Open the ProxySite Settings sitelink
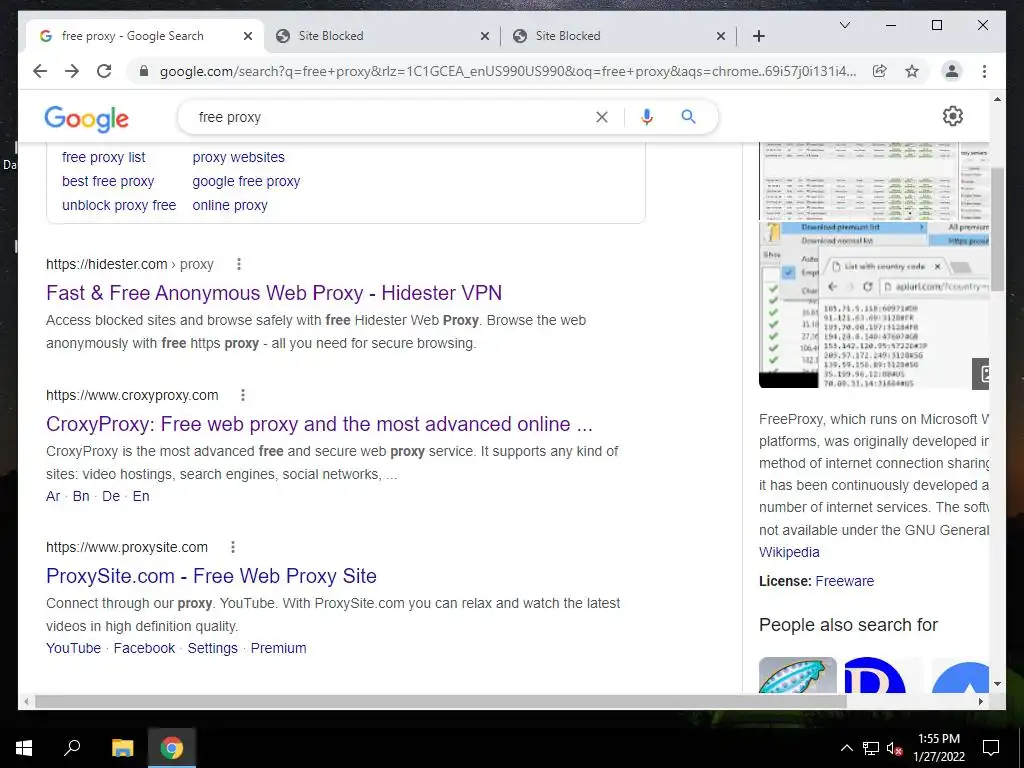This screenshot has height=768, width=1024. pyautogui.click(x=212, y=648)
